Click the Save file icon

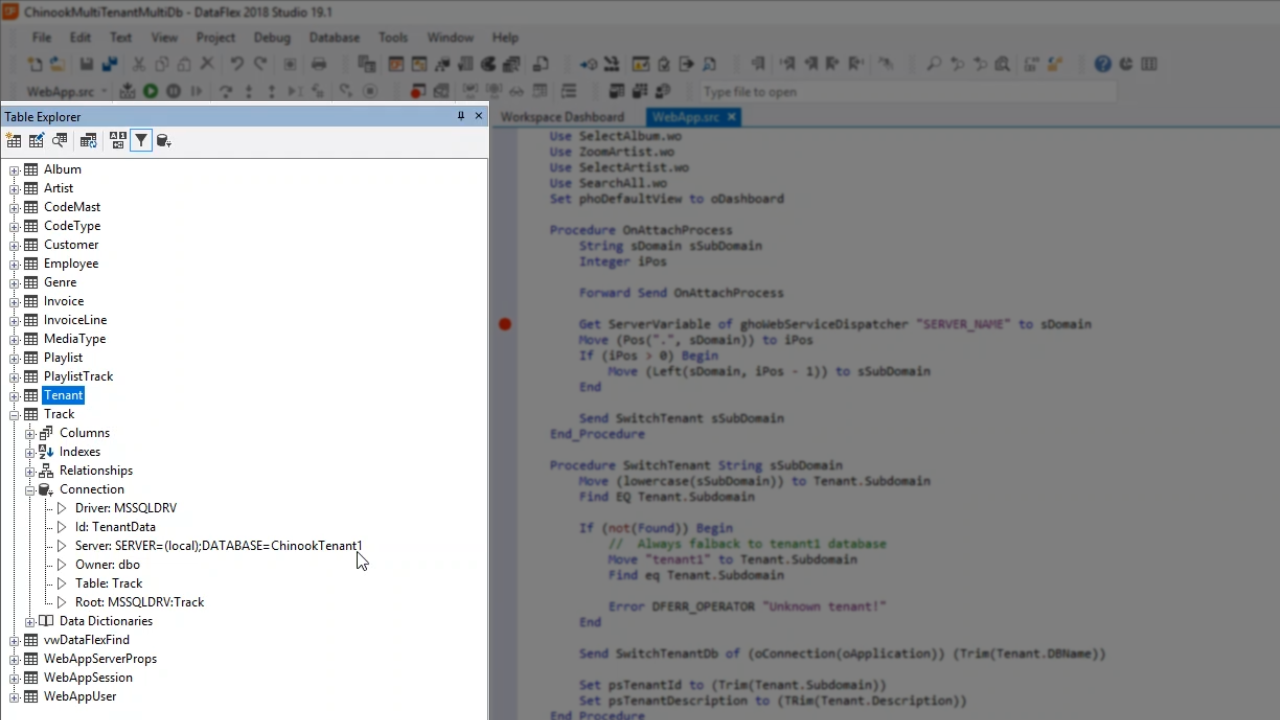pyautogui.click(x=86, y=64)
